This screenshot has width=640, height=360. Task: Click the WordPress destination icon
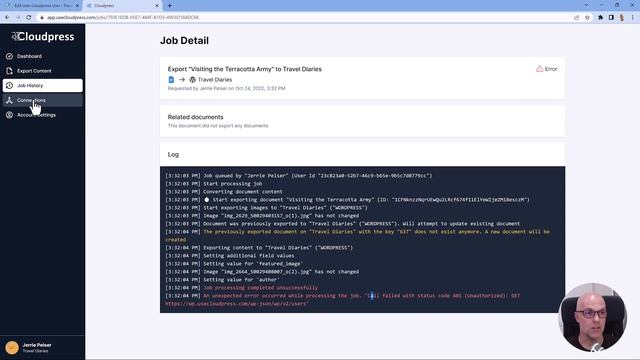(193, 80)
